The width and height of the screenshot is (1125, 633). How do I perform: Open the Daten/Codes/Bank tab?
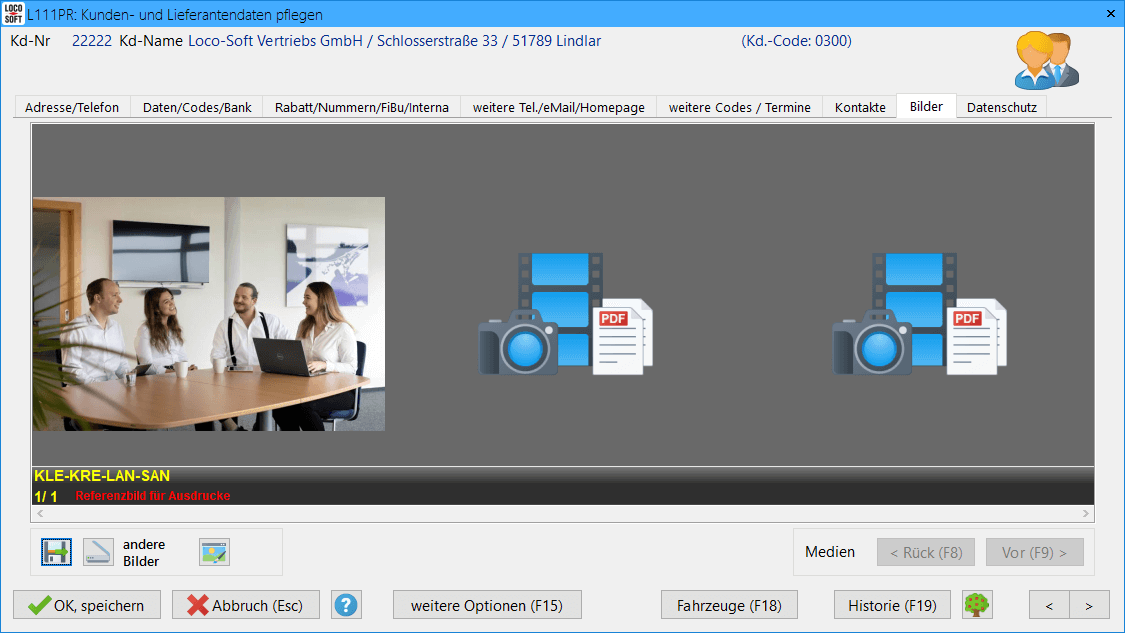coord(197,107)
